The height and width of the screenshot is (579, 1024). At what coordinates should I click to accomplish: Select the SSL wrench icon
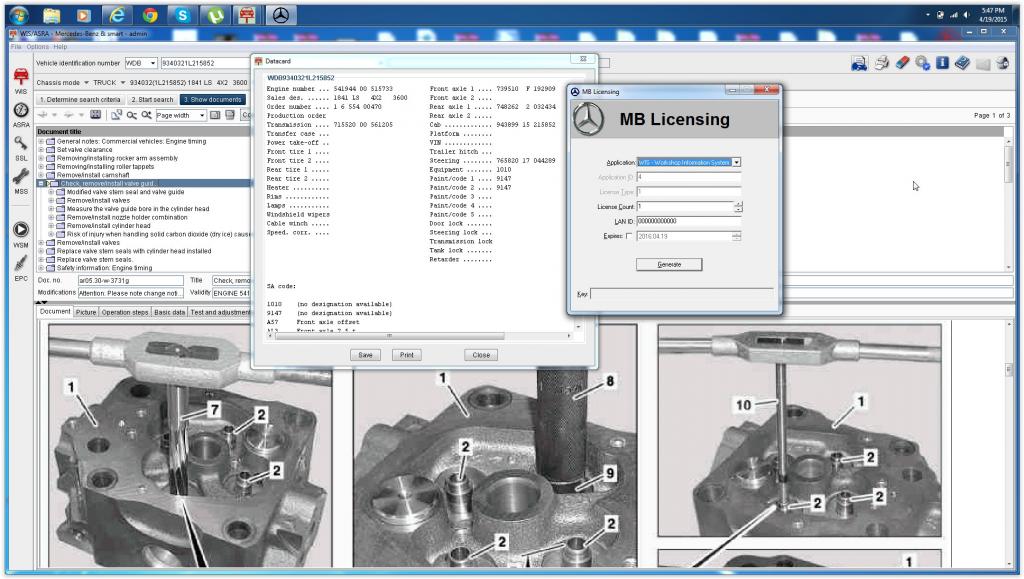[x=19, y=144]
